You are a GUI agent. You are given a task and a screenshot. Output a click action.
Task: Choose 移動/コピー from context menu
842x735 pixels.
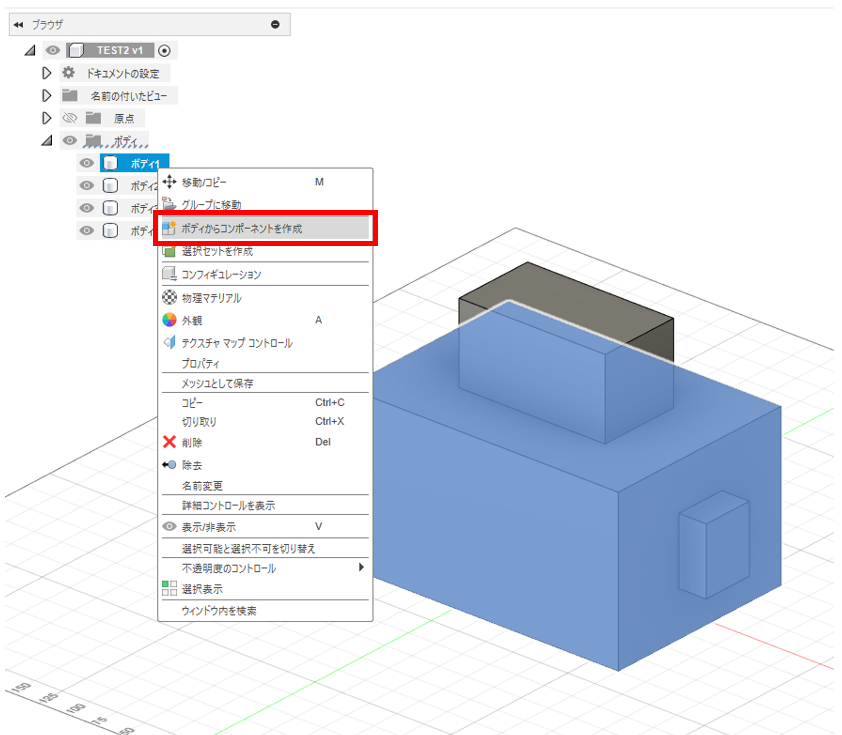coord(265,183)
